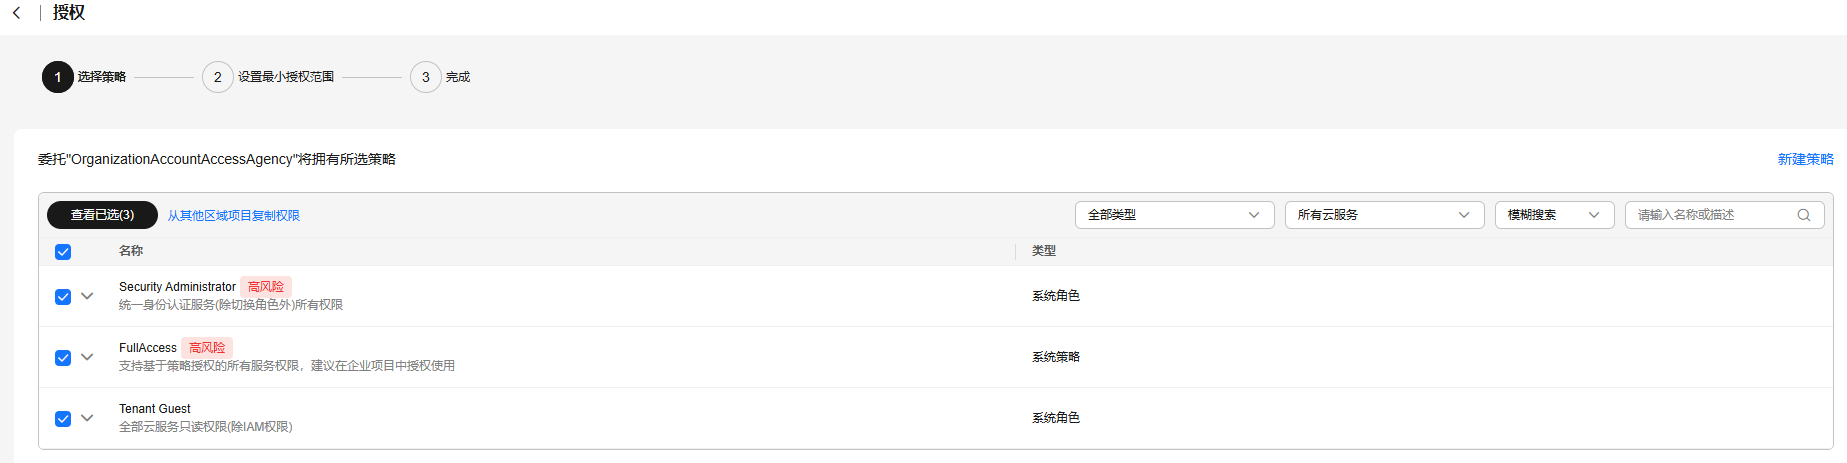Uncheck the FullAccess policy checkbox
Image resolution: width=1847 pixels, height=463 pixels.
63,358
